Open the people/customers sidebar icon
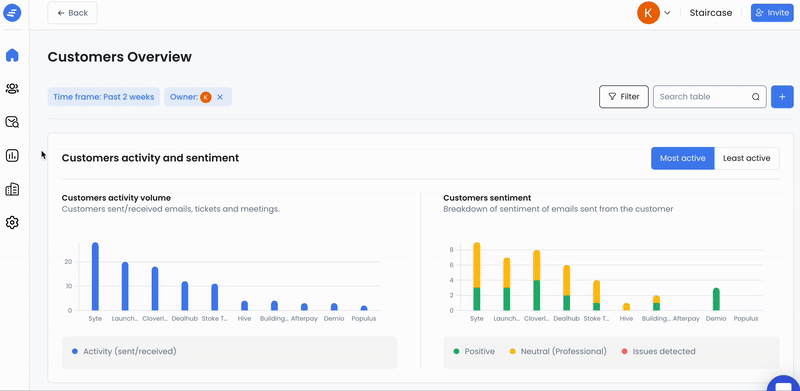Screen dimensions: 800x391 [x=12, y=89]
